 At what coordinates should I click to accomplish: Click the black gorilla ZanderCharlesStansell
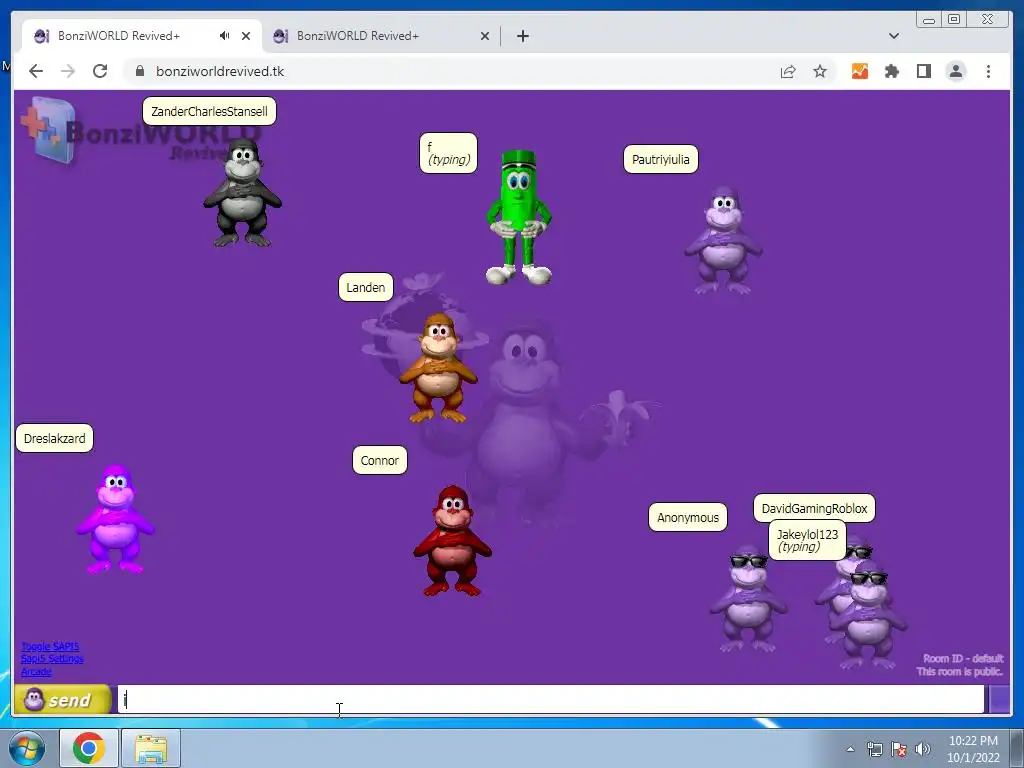point(242,193)
